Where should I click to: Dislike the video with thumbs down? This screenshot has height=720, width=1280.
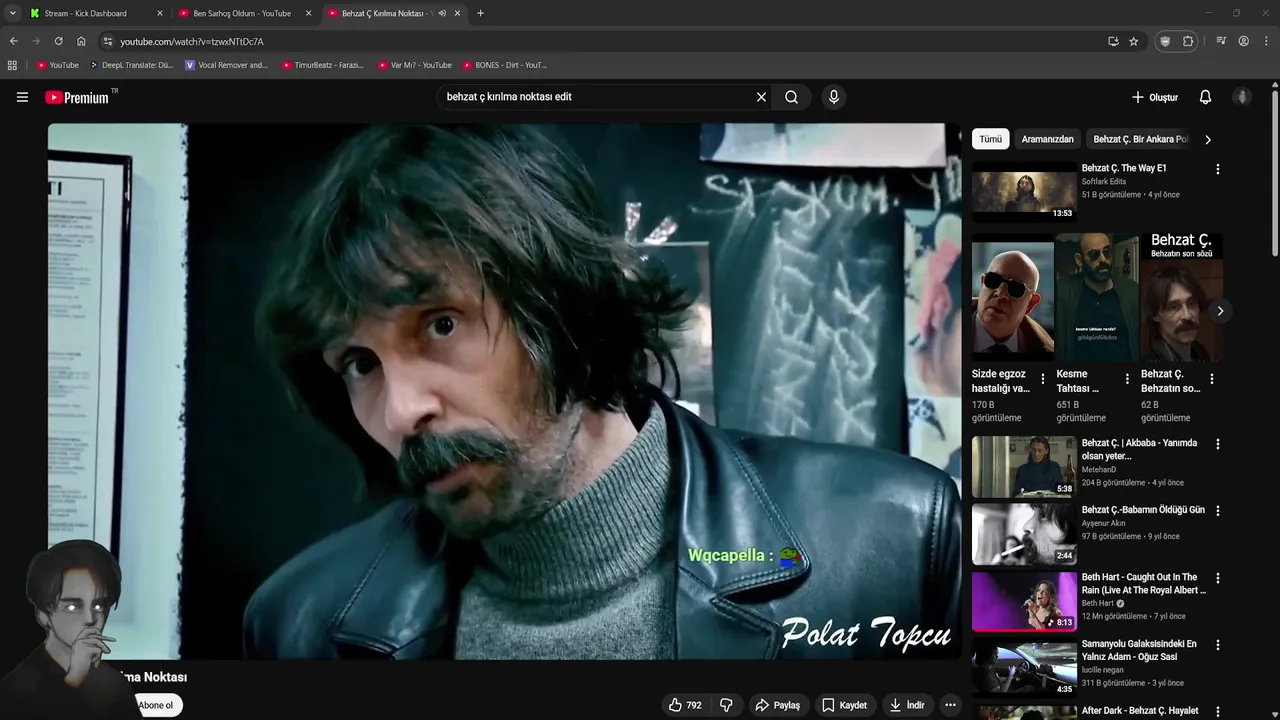point(726,705)
